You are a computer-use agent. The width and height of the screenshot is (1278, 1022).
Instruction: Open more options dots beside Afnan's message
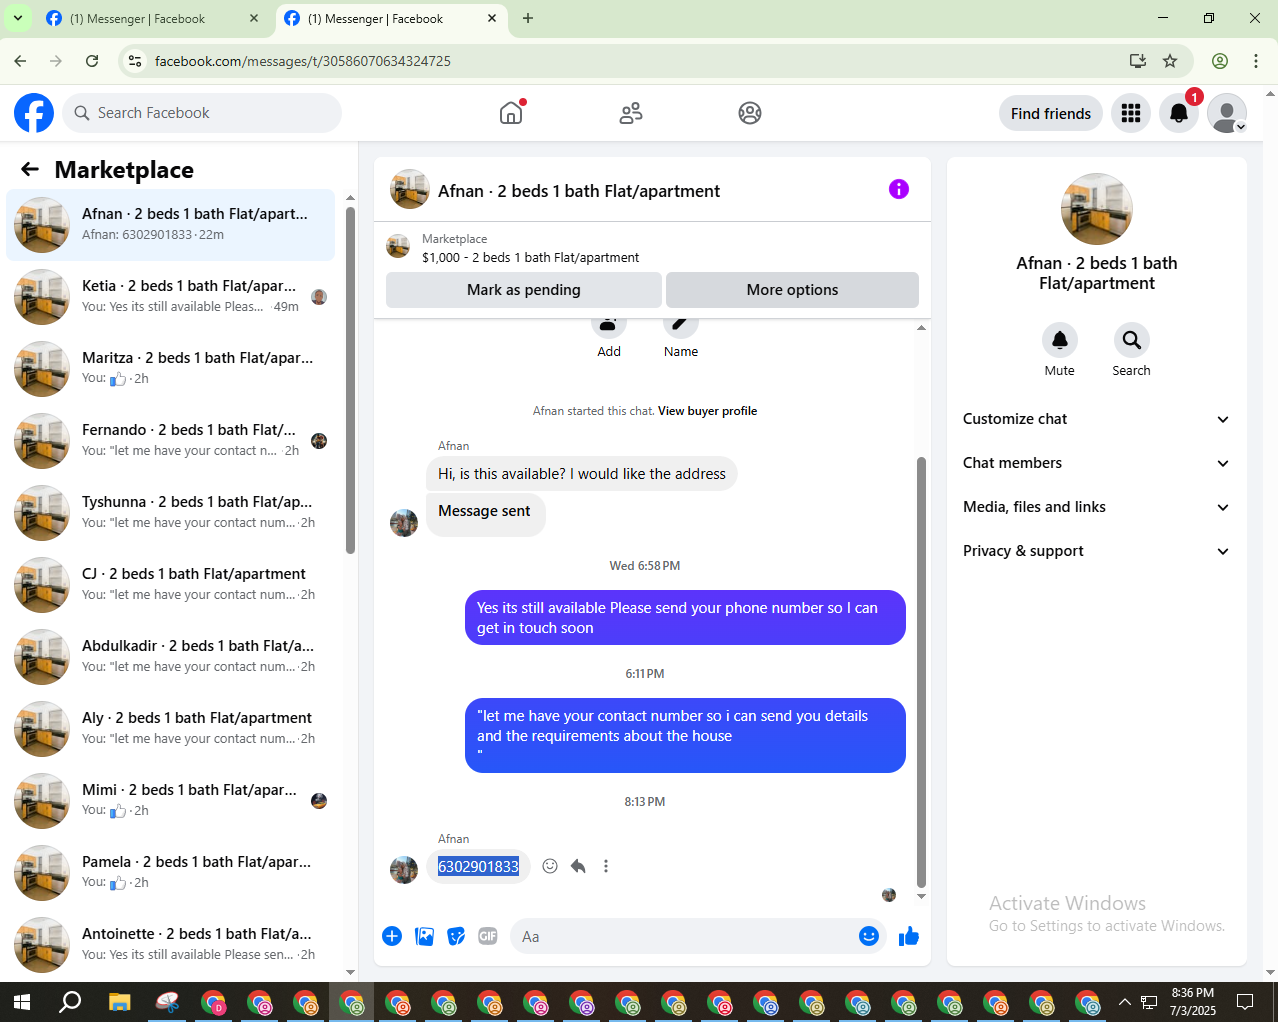tap(606, 866)
